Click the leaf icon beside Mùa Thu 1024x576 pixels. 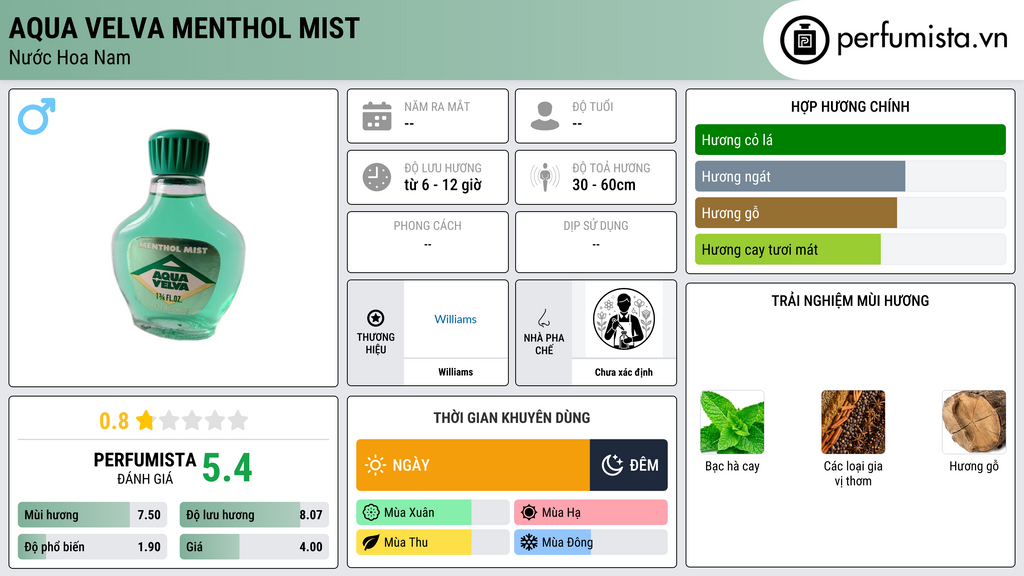(371, 542)
